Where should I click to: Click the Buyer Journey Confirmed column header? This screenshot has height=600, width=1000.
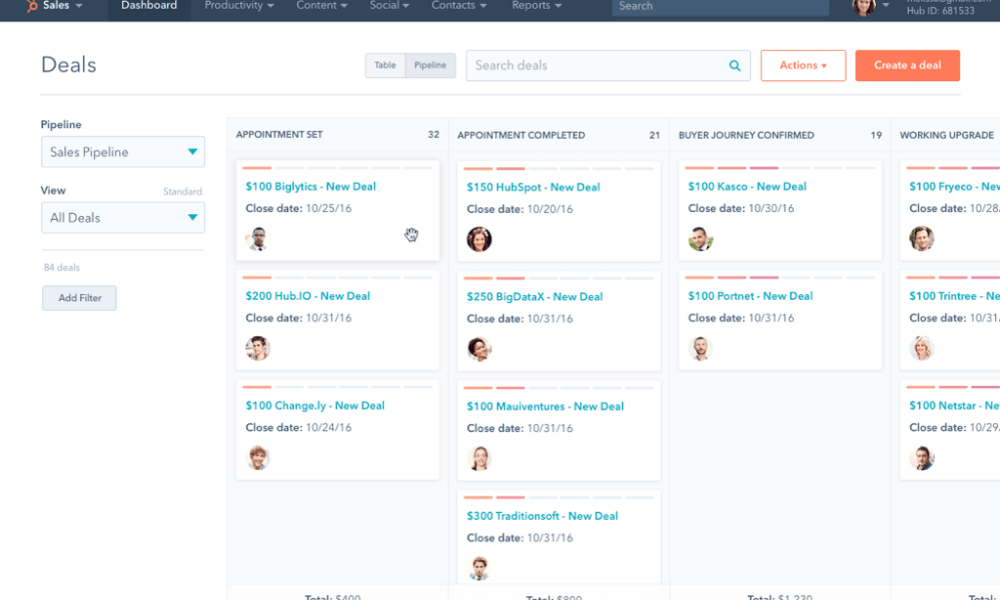(x=746, y=135)
